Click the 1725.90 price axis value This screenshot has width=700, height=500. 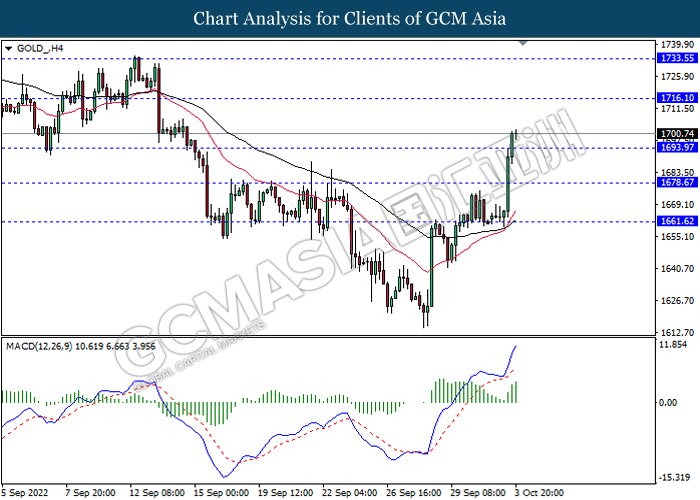tap(677, 77)
